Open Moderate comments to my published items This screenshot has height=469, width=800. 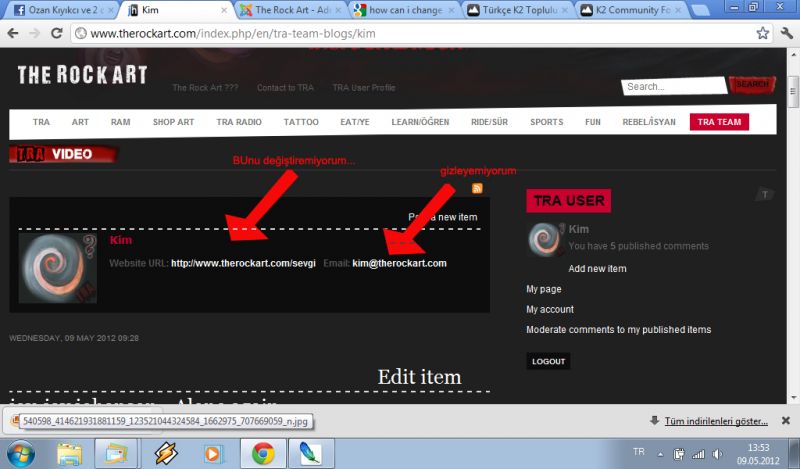618,330
